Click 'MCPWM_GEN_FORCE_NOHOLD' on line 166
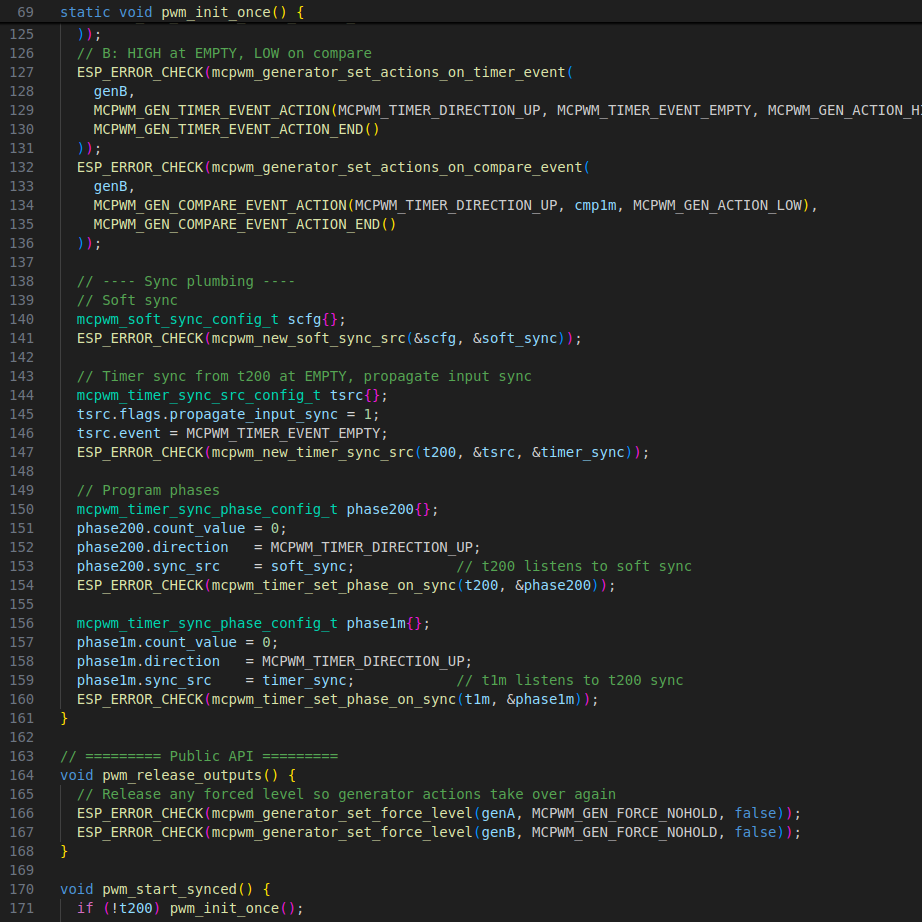922x922 pixels. click(x=624, y=813)
